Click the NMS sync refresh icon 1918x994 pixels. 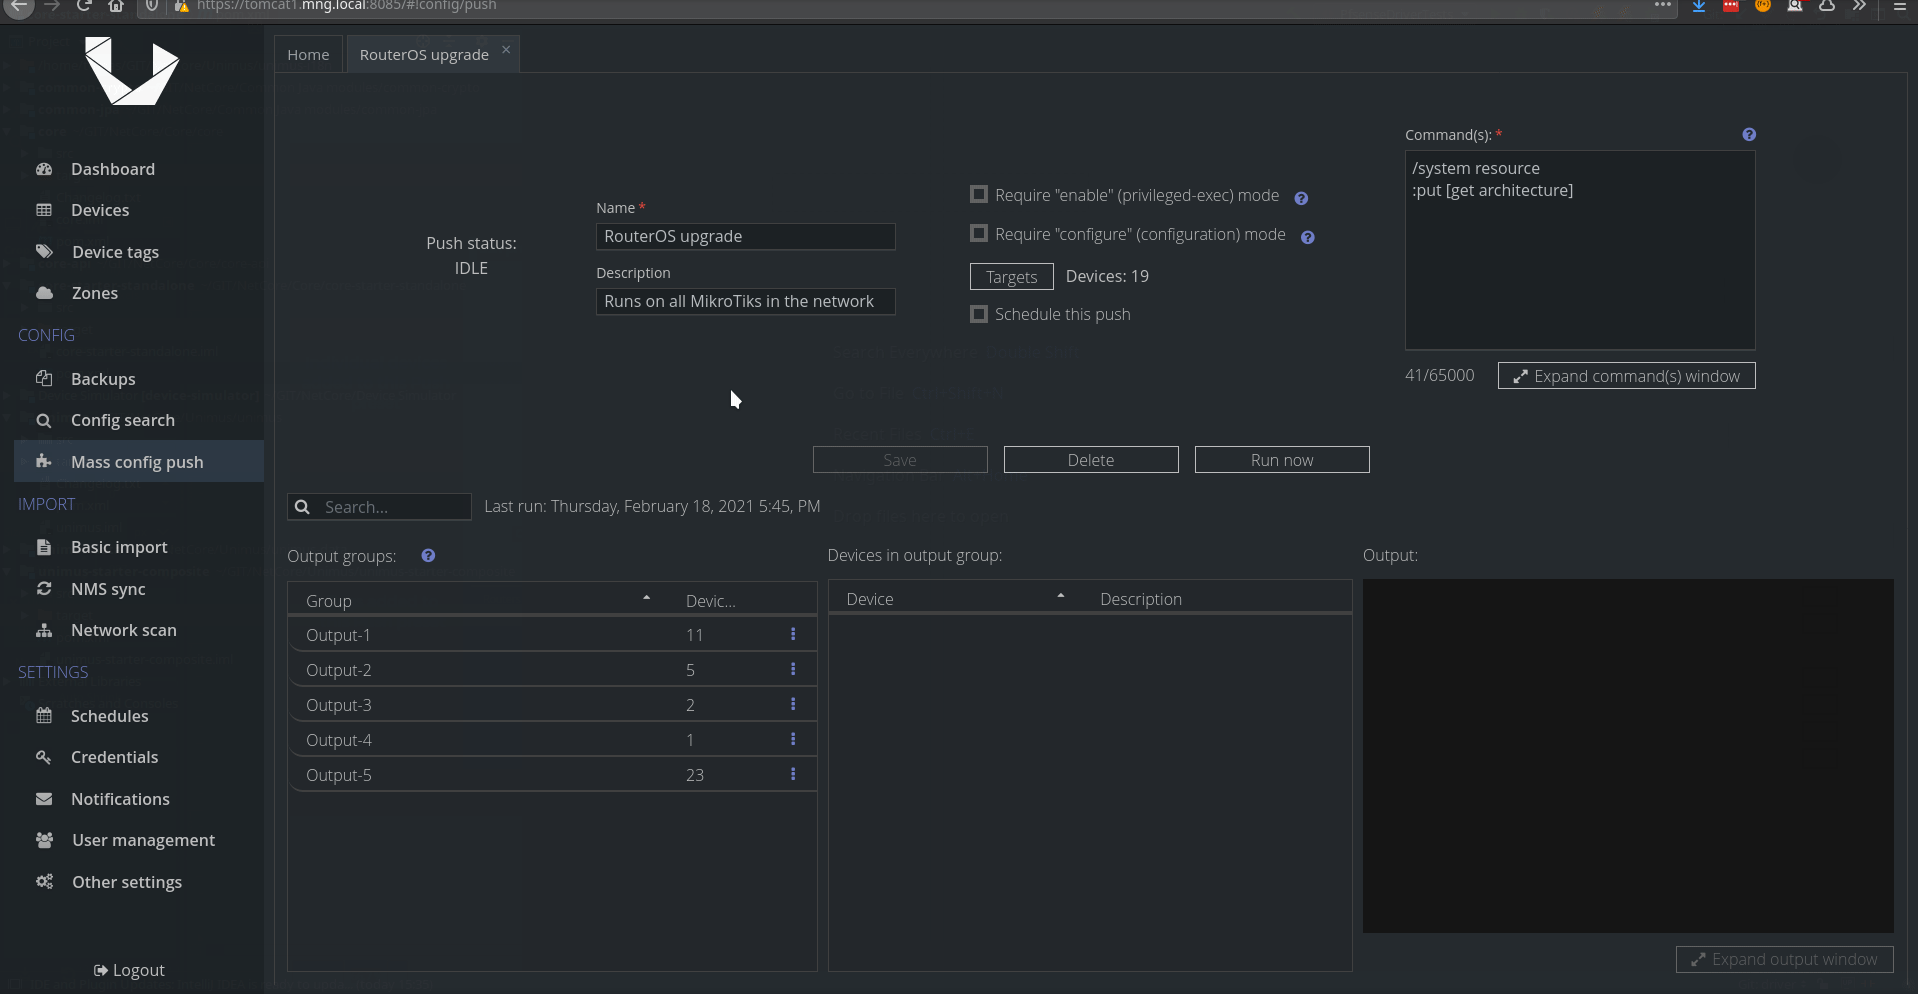click(44, 589)
